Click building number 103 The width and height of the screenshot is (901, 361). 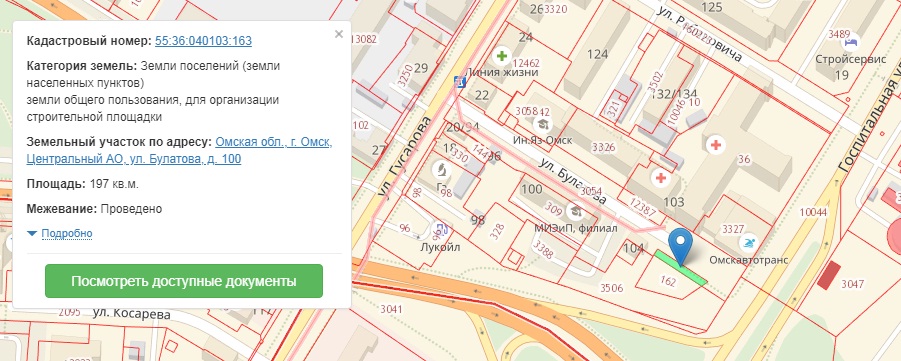coord(673,202)
